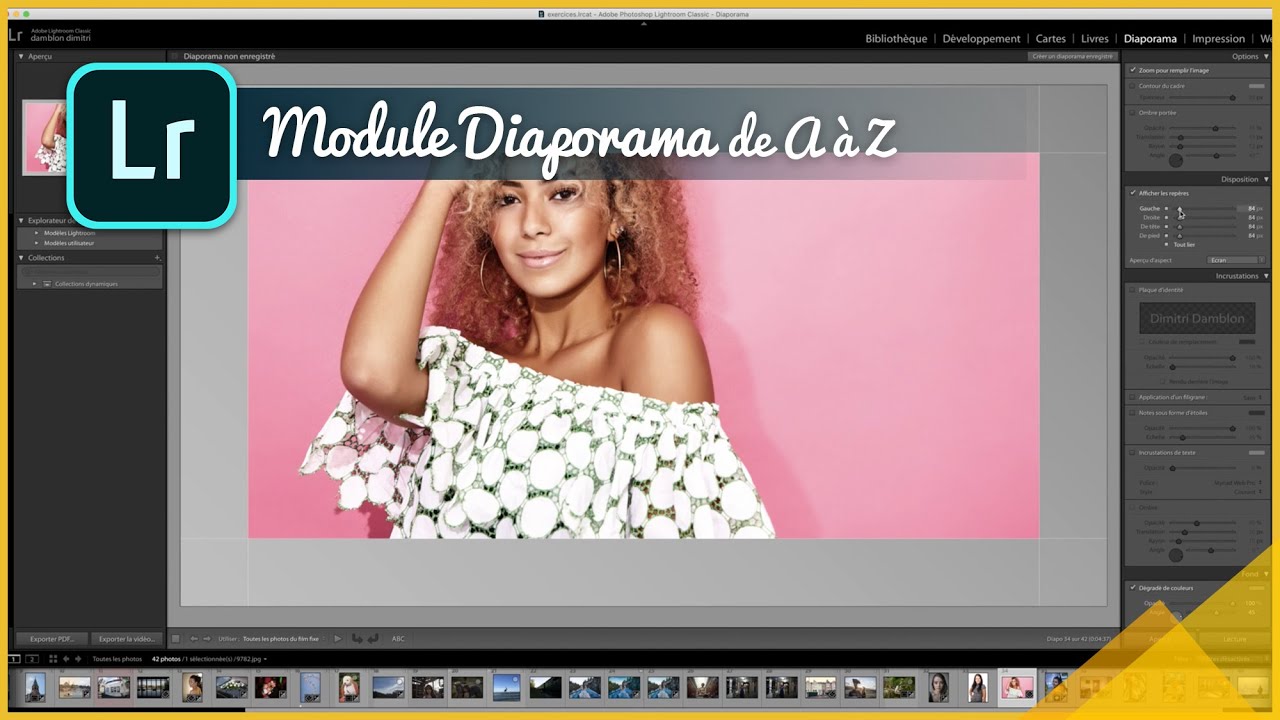Enable Notes sous forme d'étoiles checkbox
Screen dimensions: 1280x720
[x=1133, y=413]
